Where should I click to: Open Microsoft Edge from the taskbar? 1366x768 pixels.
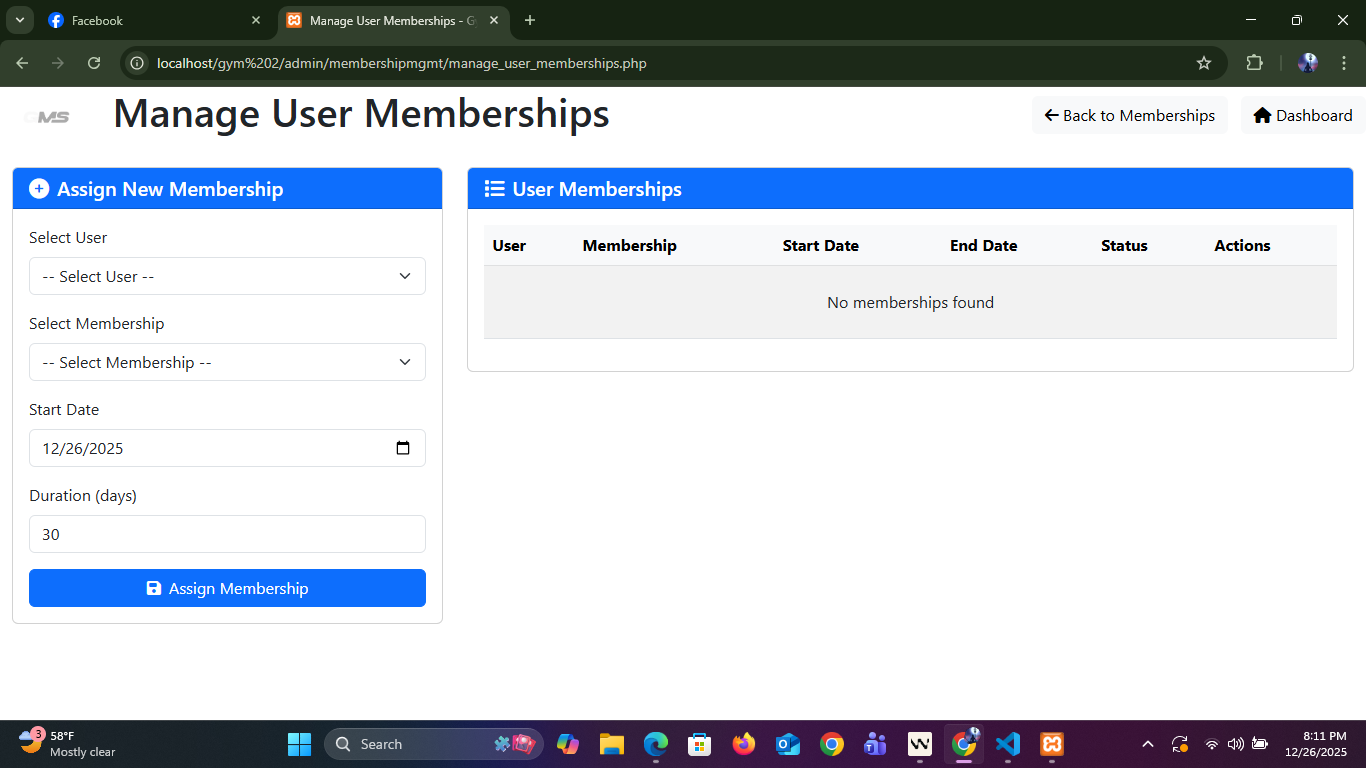(655, 744)
